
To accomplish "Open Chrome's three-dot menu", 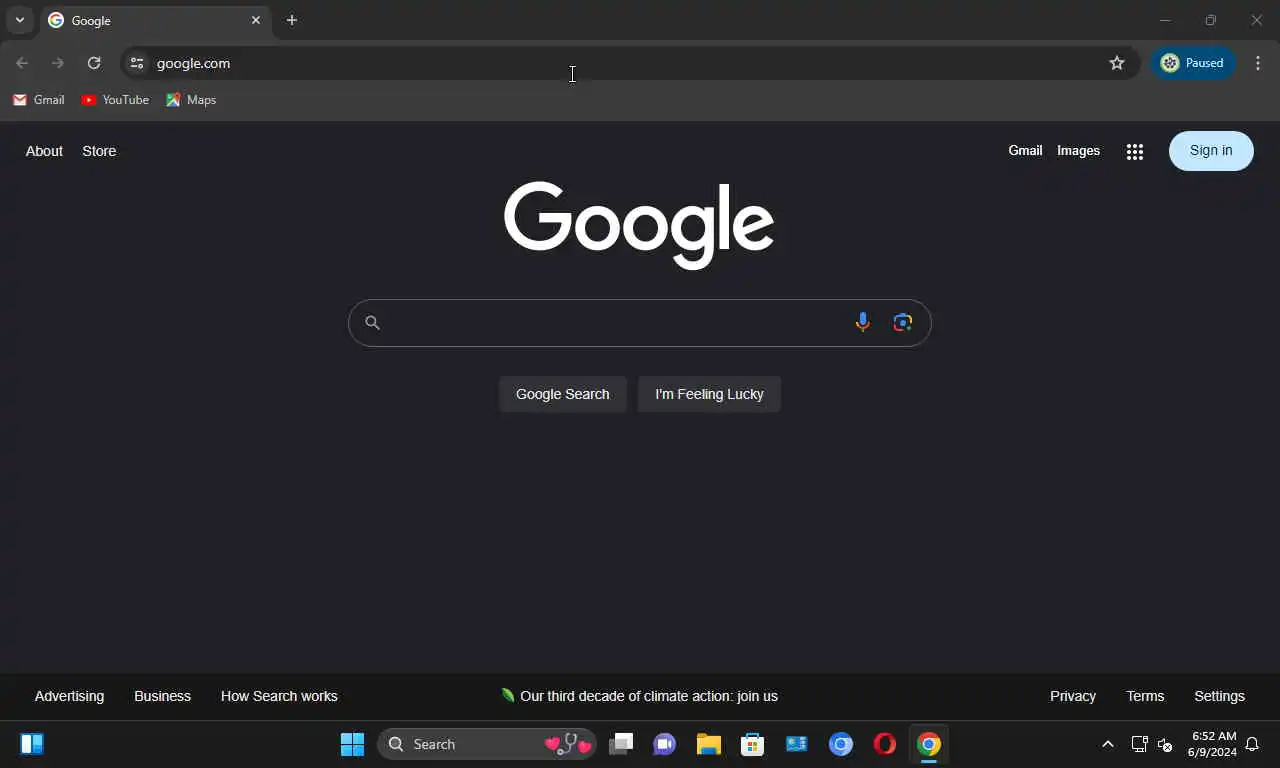I will pyautogui.click(x=1258, y=63).
